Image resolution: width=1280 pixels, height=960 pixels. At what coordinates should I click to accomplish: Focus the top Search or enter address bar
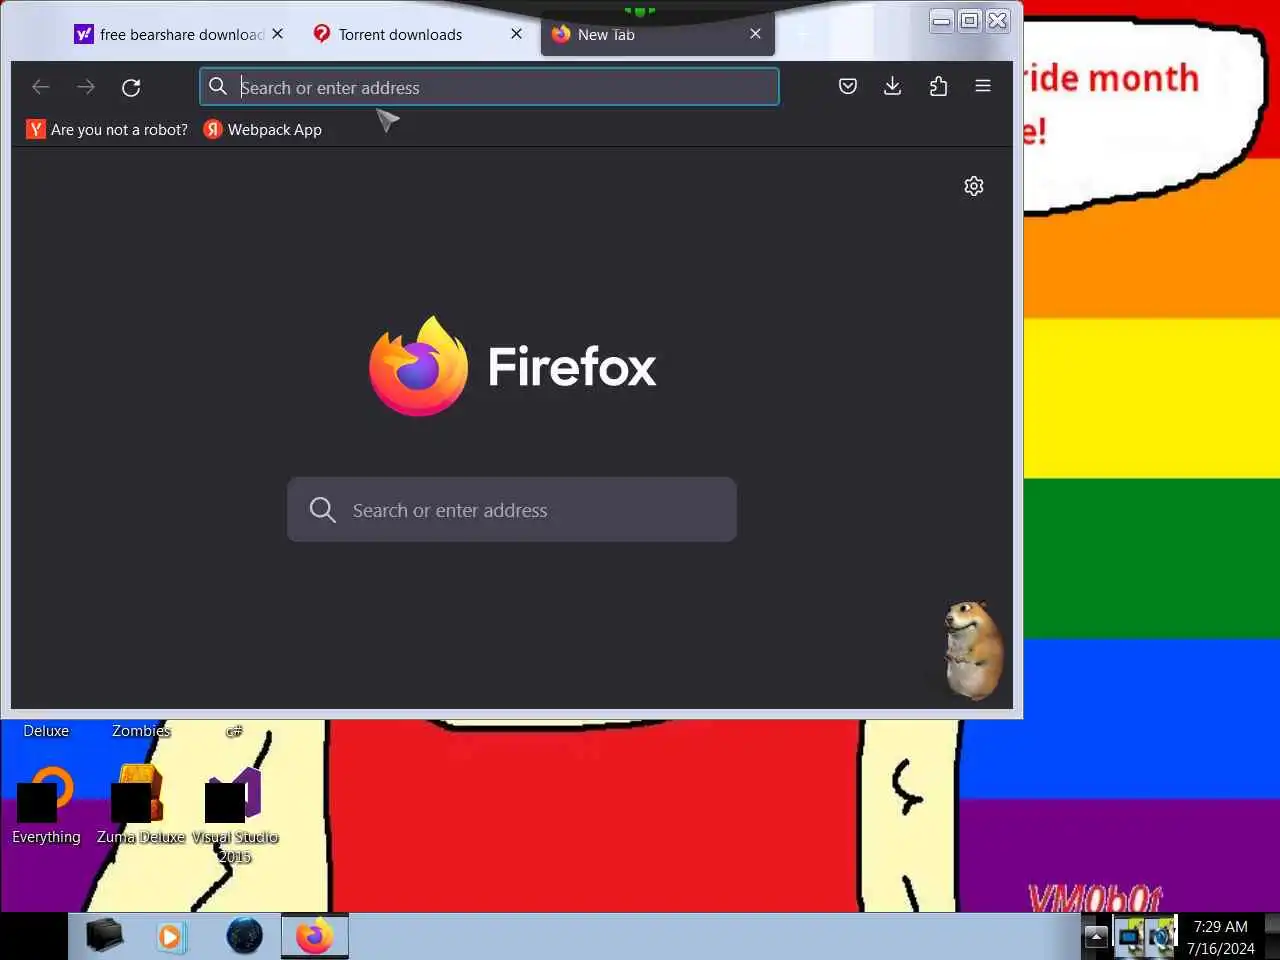click(x=489, y=87)
